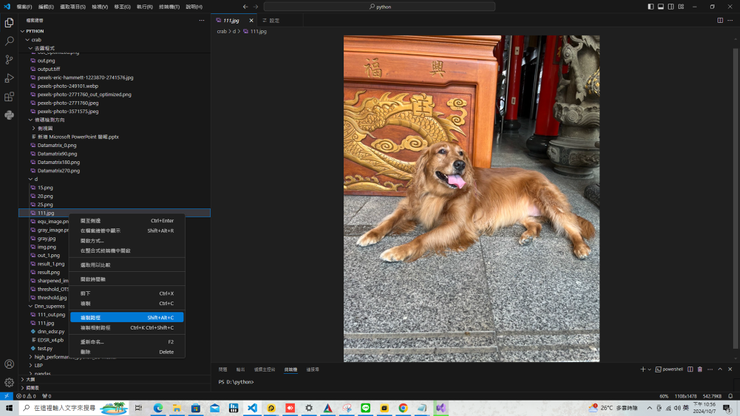Collapse the crab folder
Viewport: 740px width, 416px height.
[x=38, y=40]
